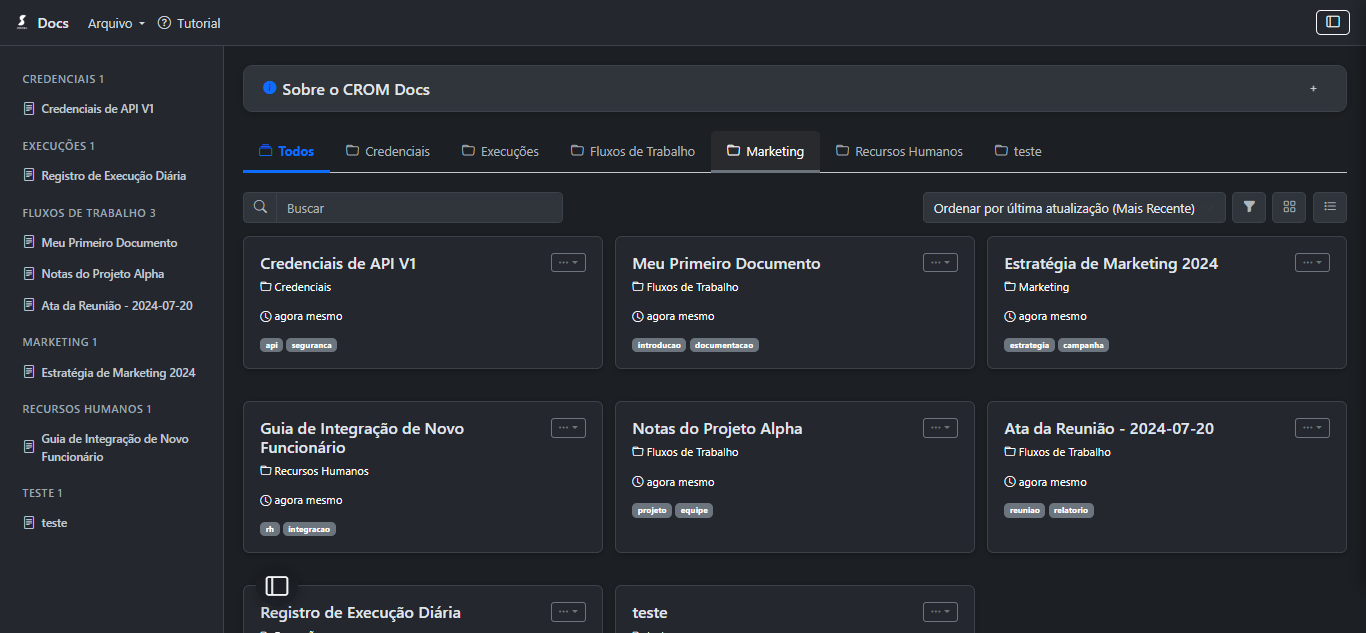1366x633 pixels.
Task: Click the CROM Docs logo icon
Action: [x=22, y=22]
